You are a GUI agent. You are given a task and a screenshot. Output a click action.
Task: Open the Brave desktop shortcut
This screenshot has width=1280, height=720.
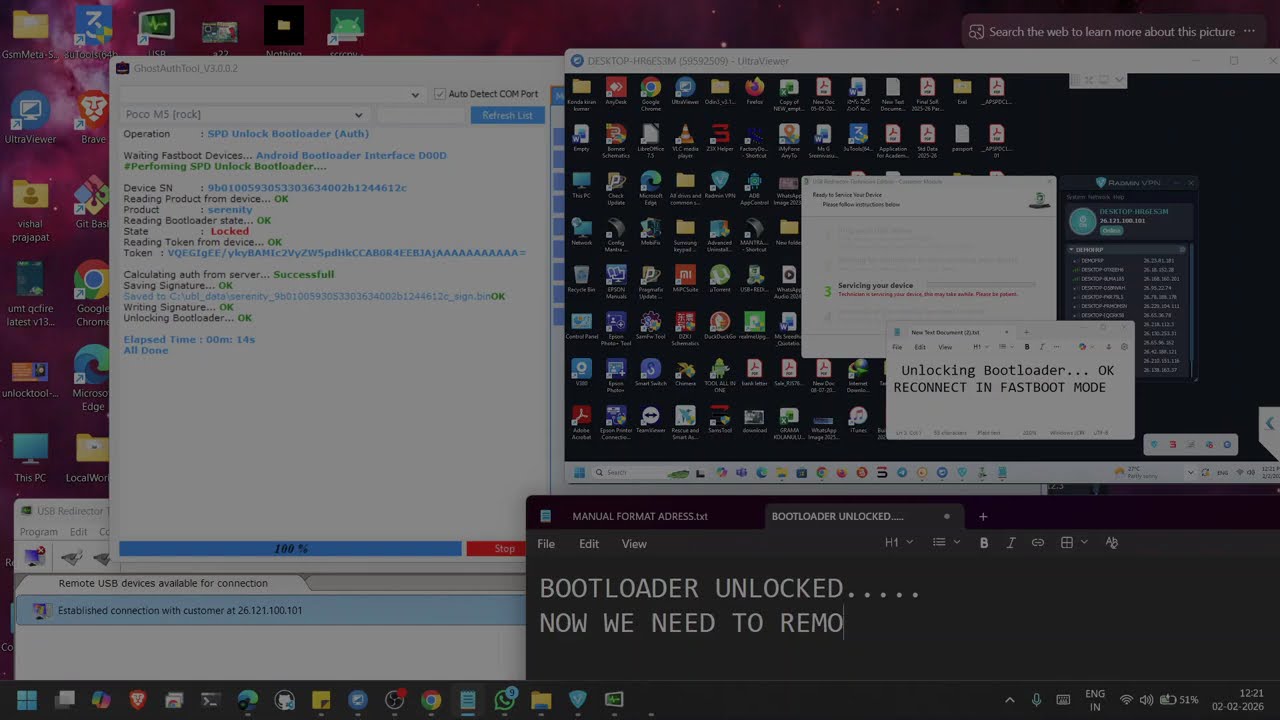pyautogui.click(x=93, y=119)
